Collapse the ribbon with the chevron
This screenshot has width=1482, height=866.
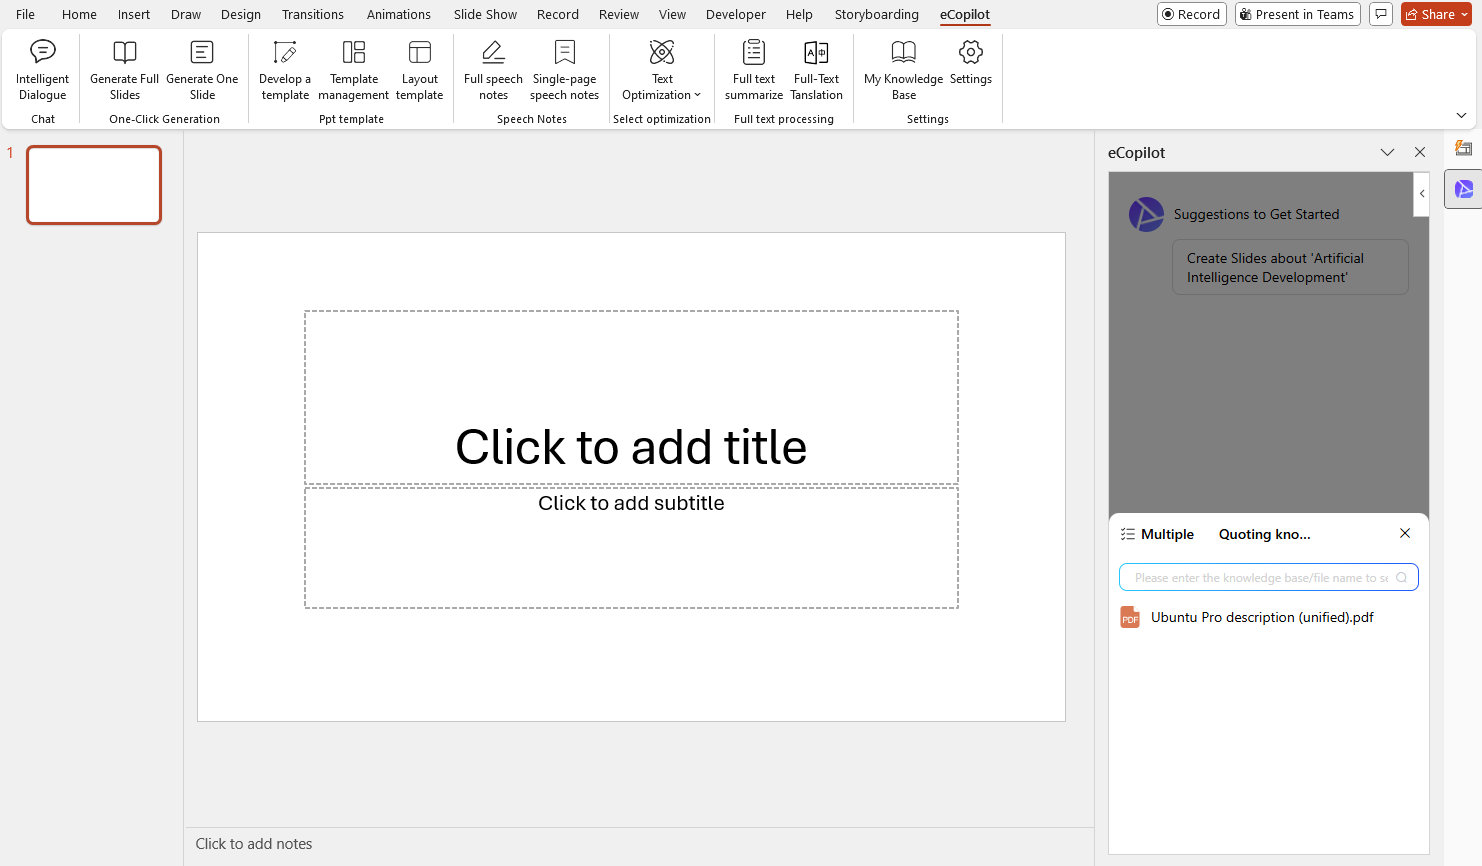pyautogui.click(x=1461, y=116)
